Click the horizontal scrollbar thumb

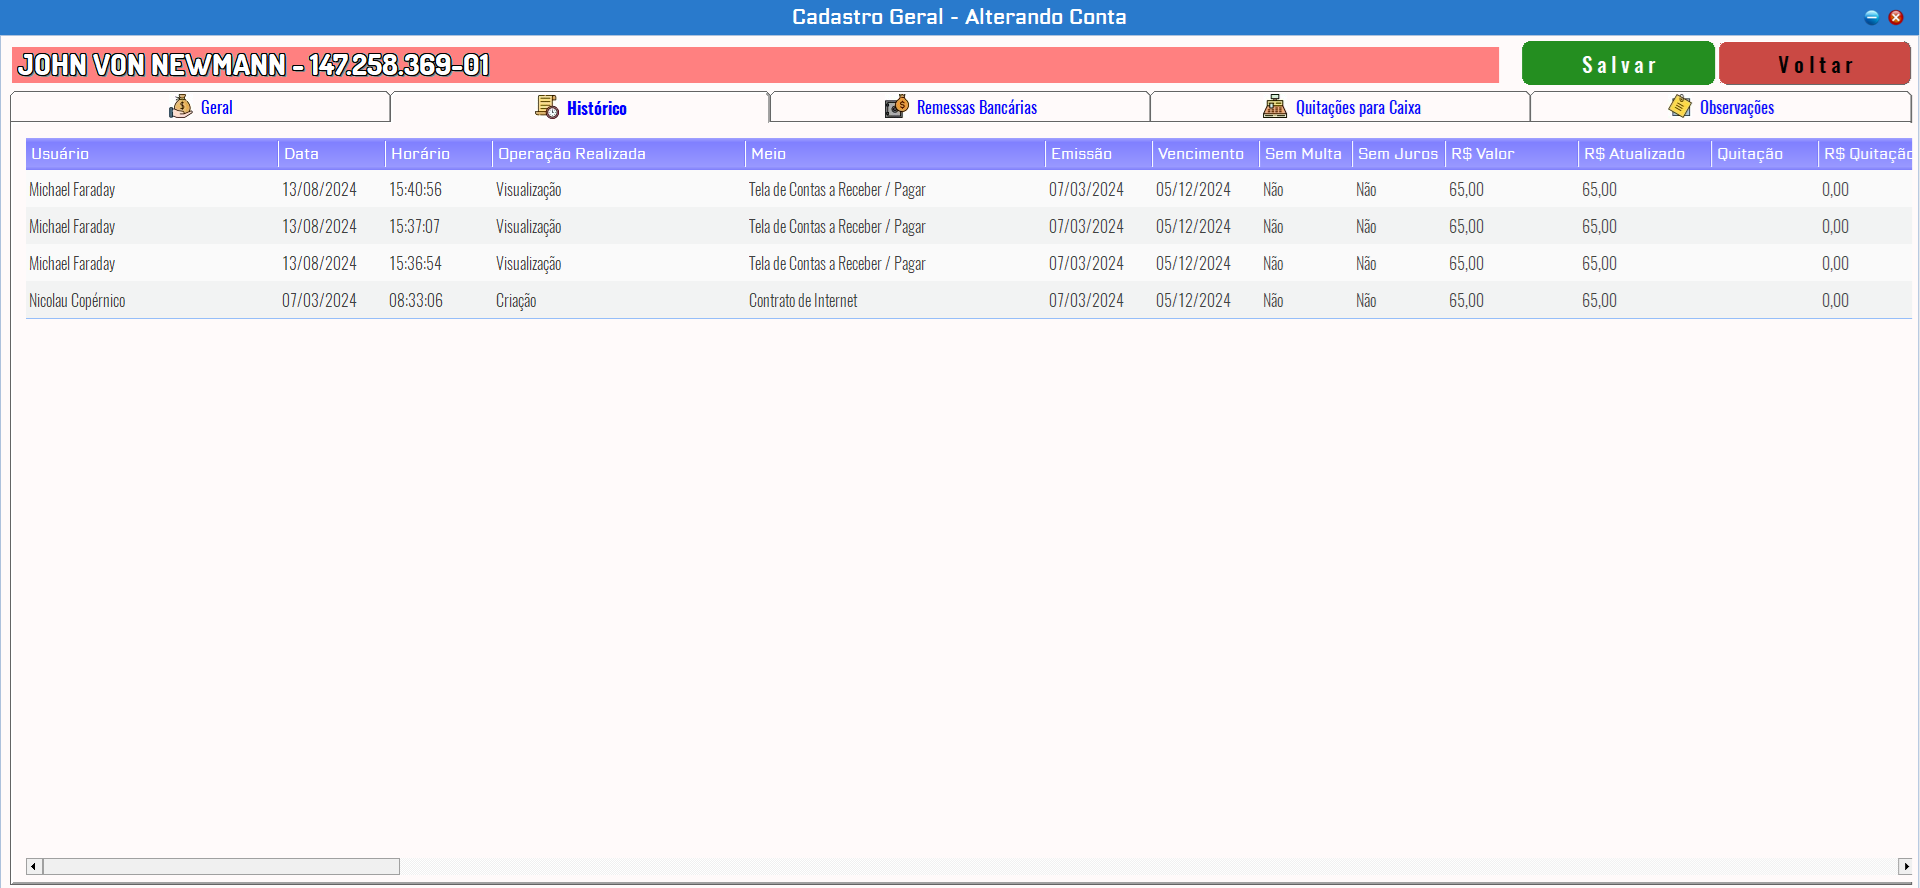click(221, 866)
